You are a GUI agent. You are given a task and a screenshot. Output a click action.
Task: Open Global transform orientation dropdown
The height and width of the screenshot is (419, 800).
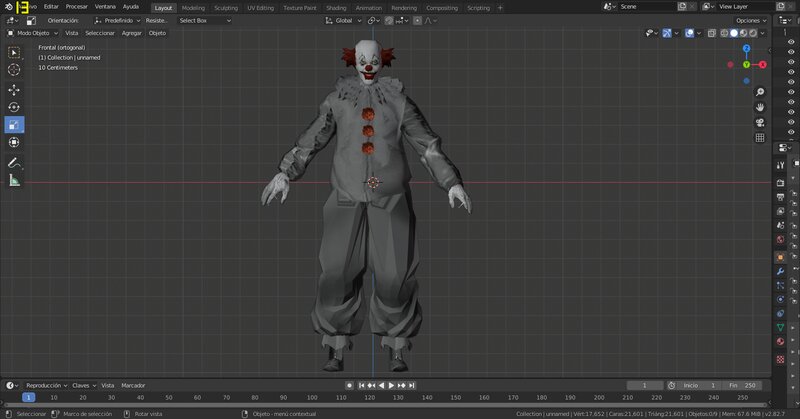343,21
